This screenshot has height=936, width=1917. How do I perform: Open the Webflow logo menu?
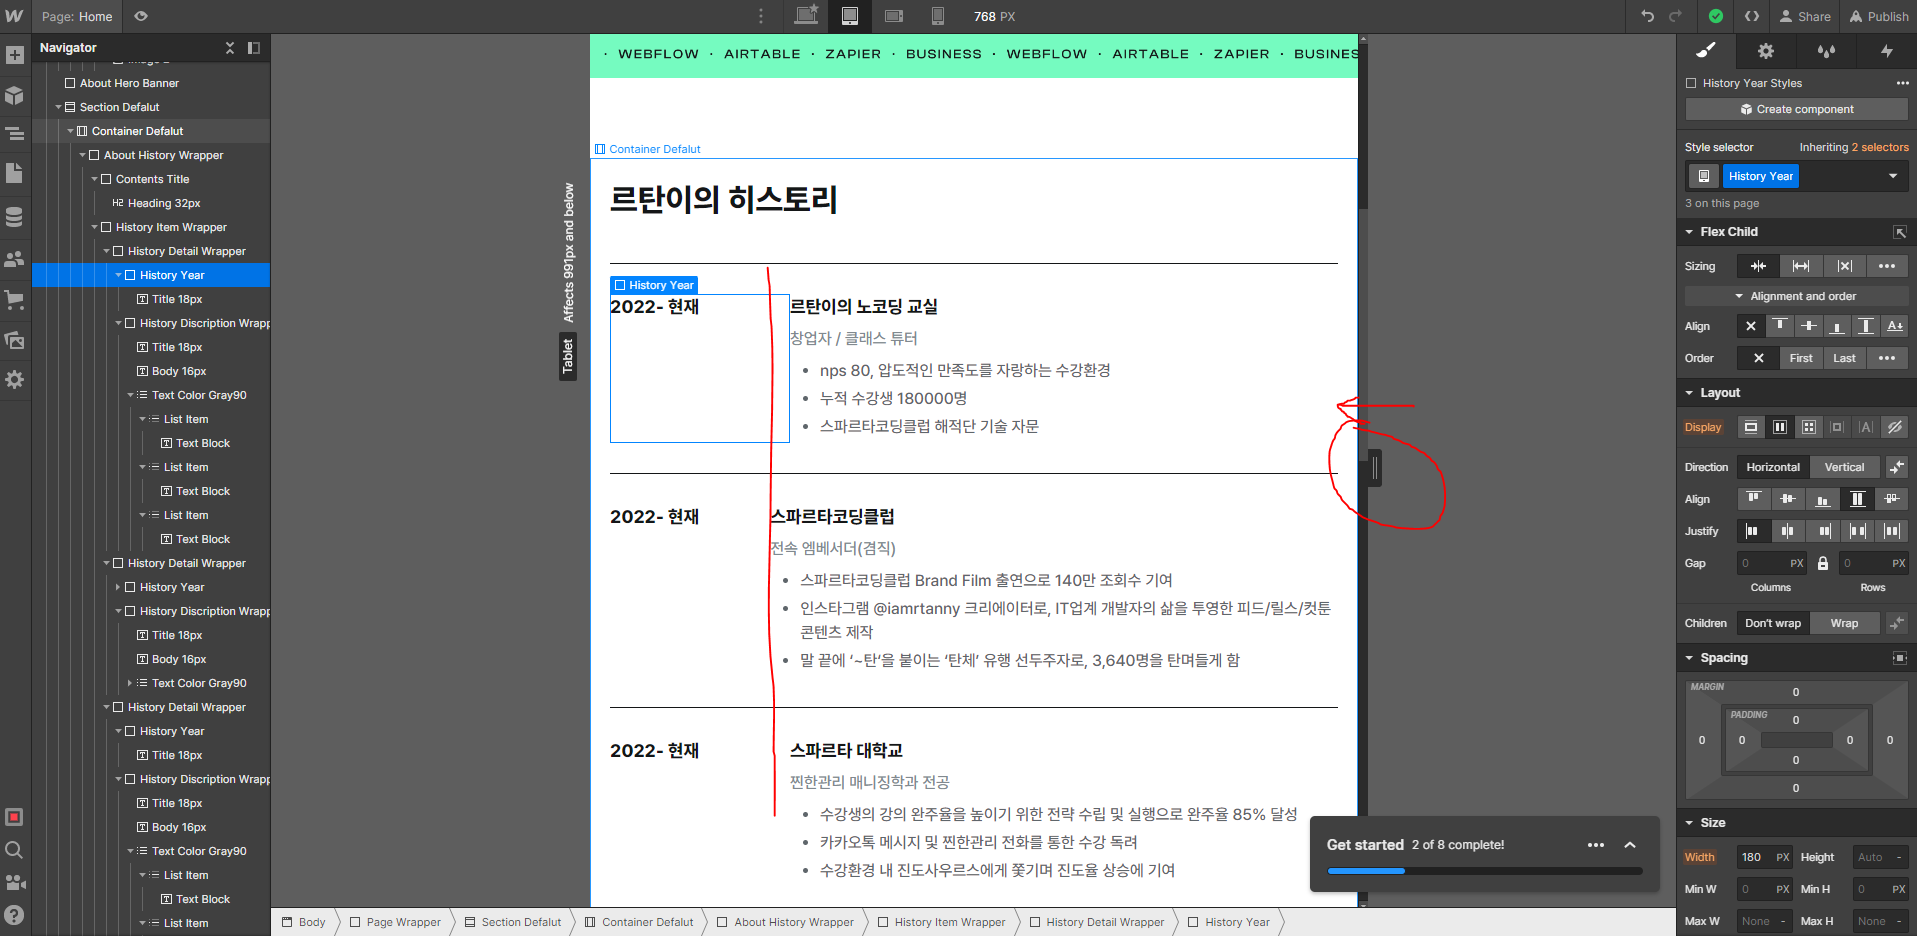[x=14, y=16]
